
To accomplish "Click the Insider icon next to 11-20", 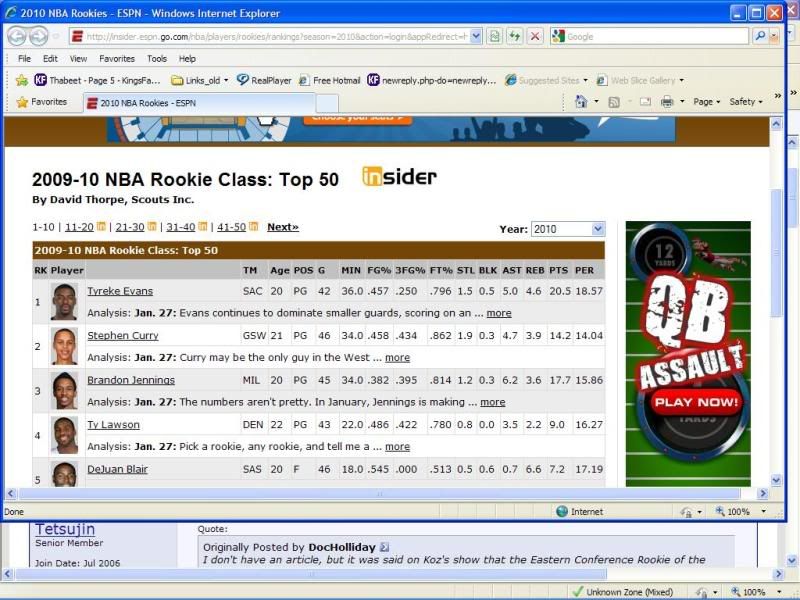I will [101, 227].
